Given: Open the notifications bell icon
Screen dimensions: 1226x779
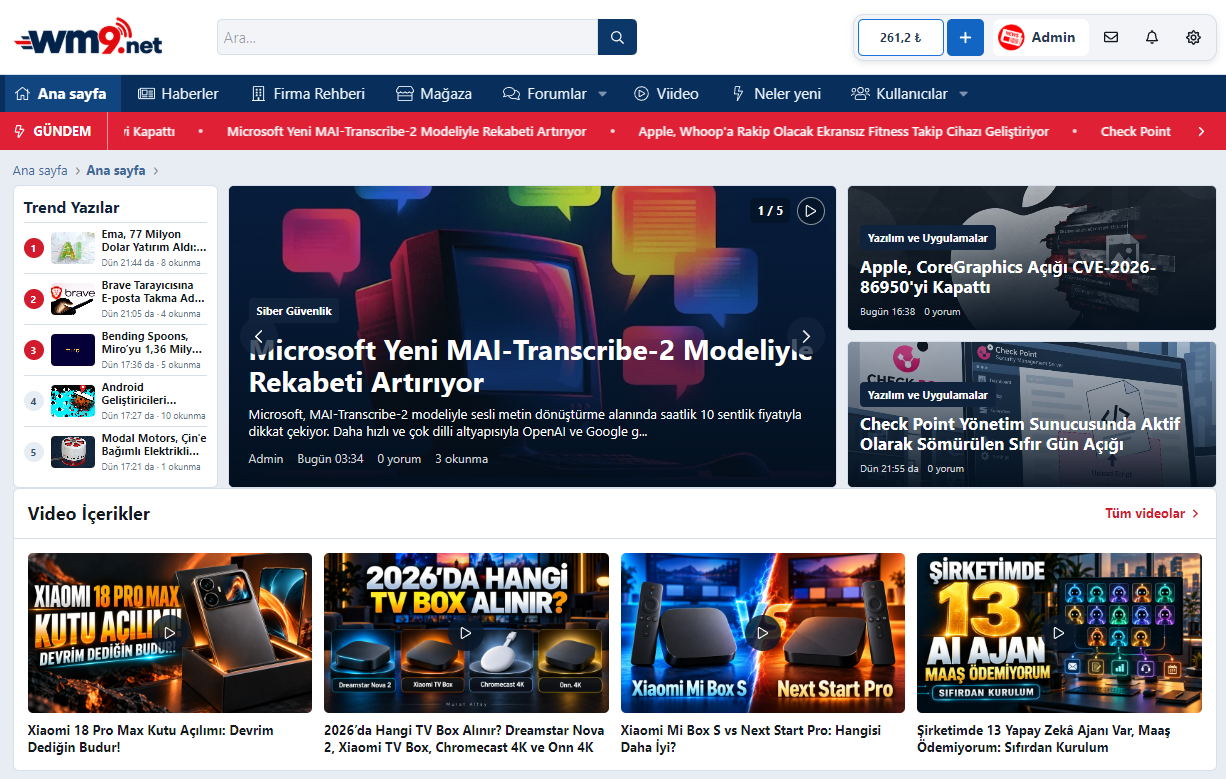Looking at the screenshot, I should click(1152, 37).
